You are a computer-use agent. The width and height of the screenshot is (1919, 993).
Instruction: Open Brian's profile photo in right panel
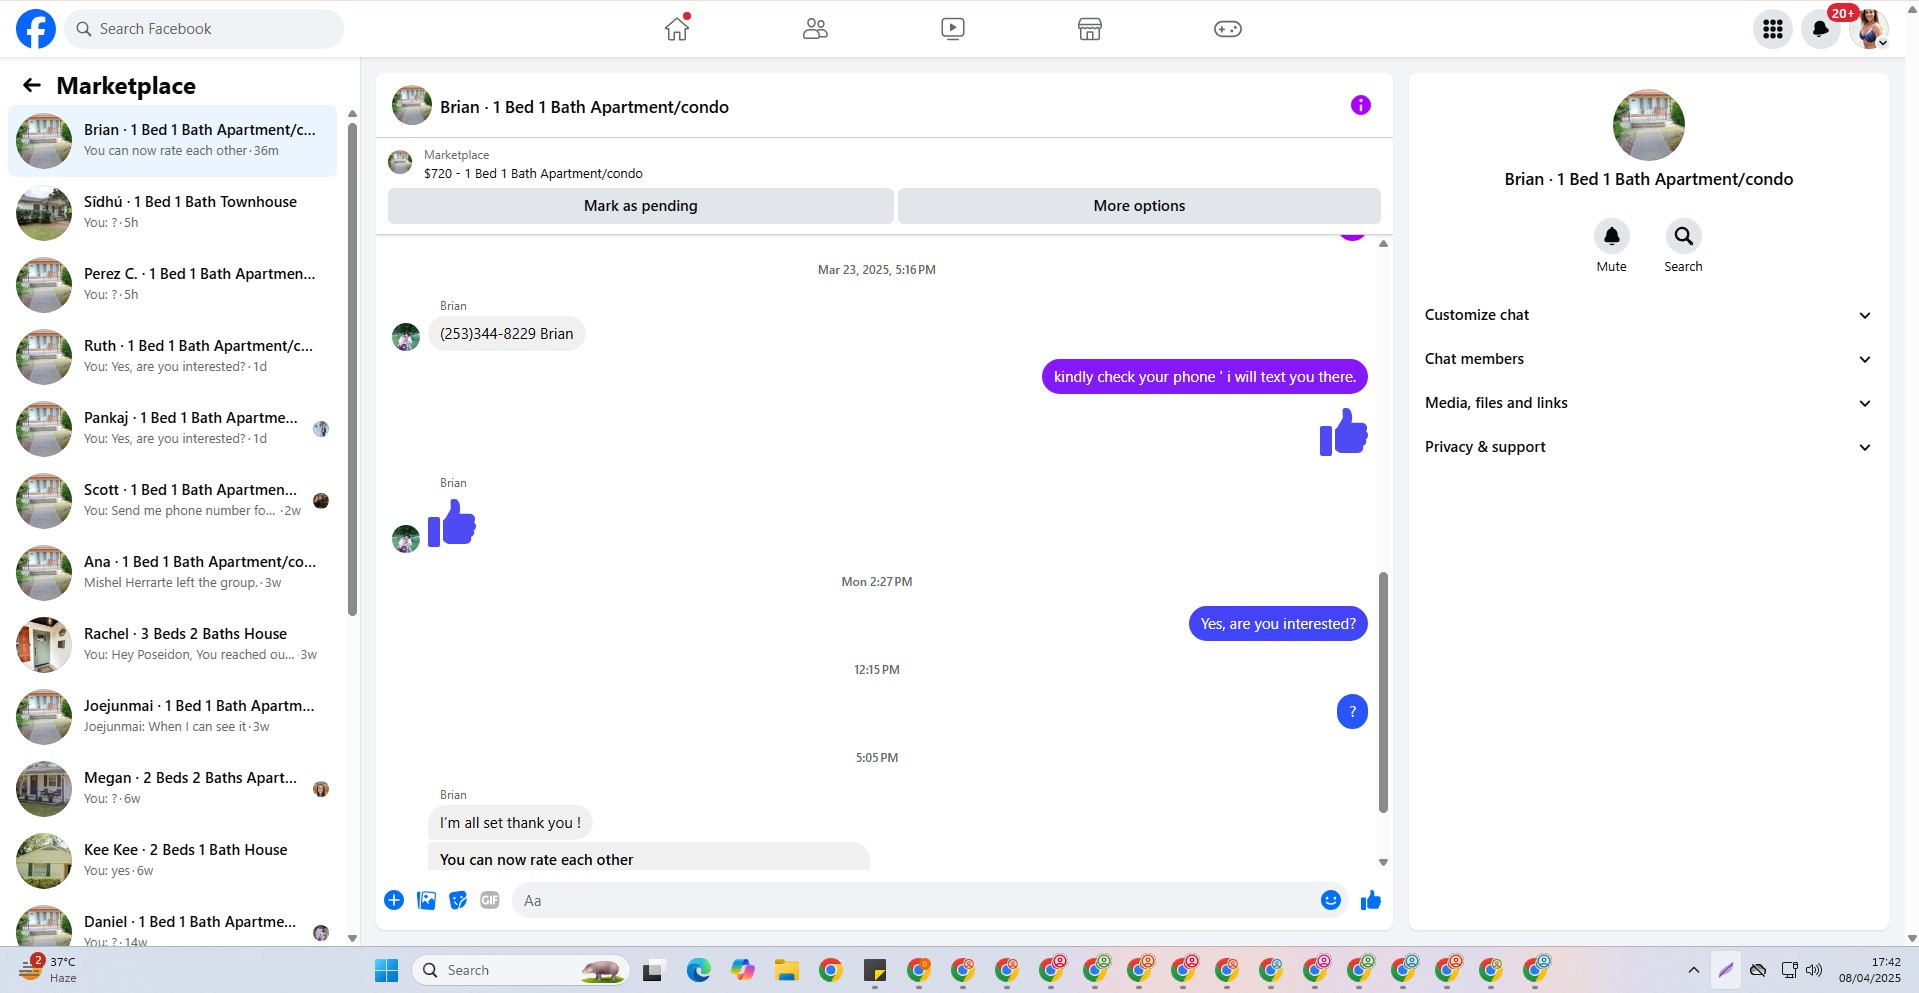pos(1648,125)
